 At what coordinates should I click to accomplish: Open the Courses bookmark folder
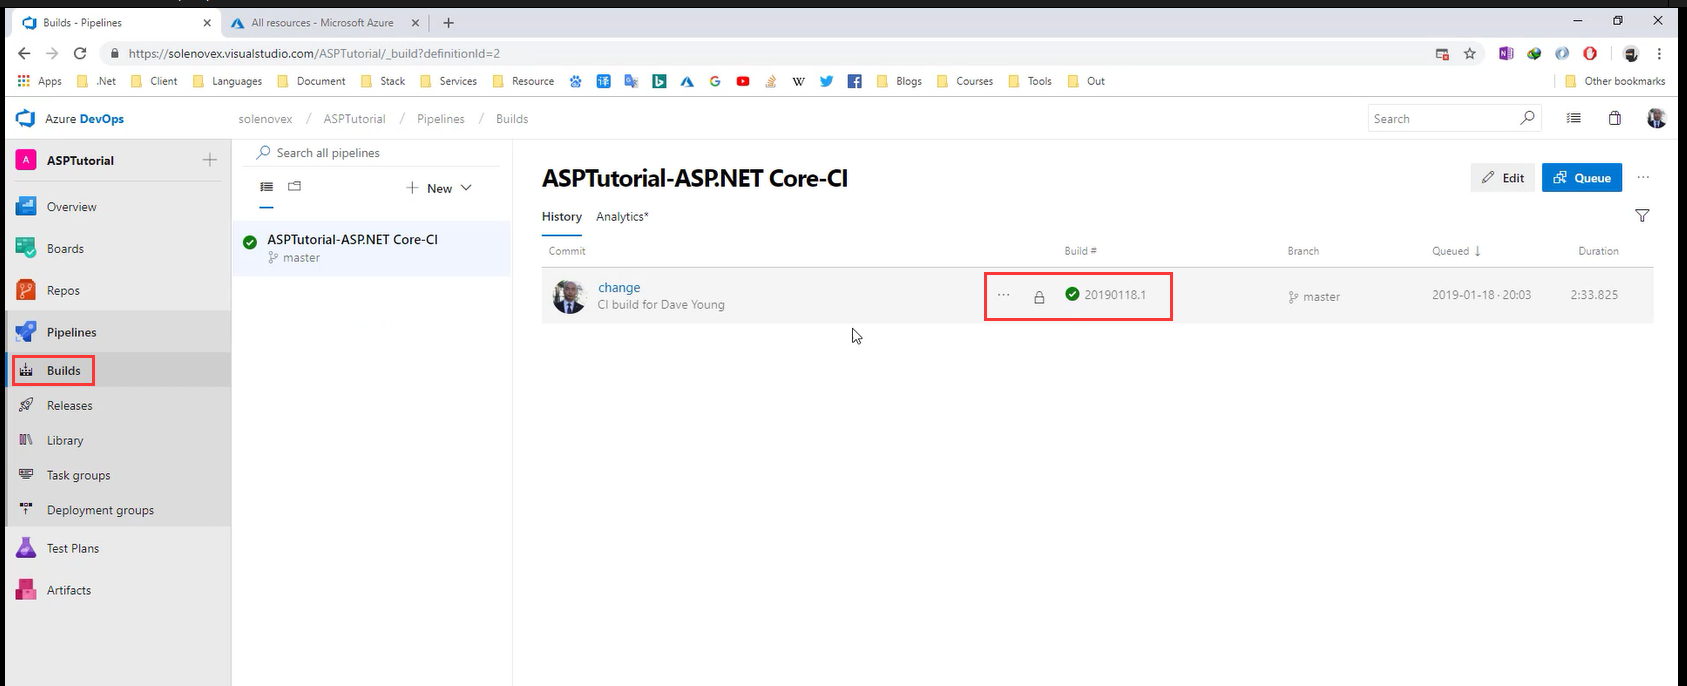point(965,81)
